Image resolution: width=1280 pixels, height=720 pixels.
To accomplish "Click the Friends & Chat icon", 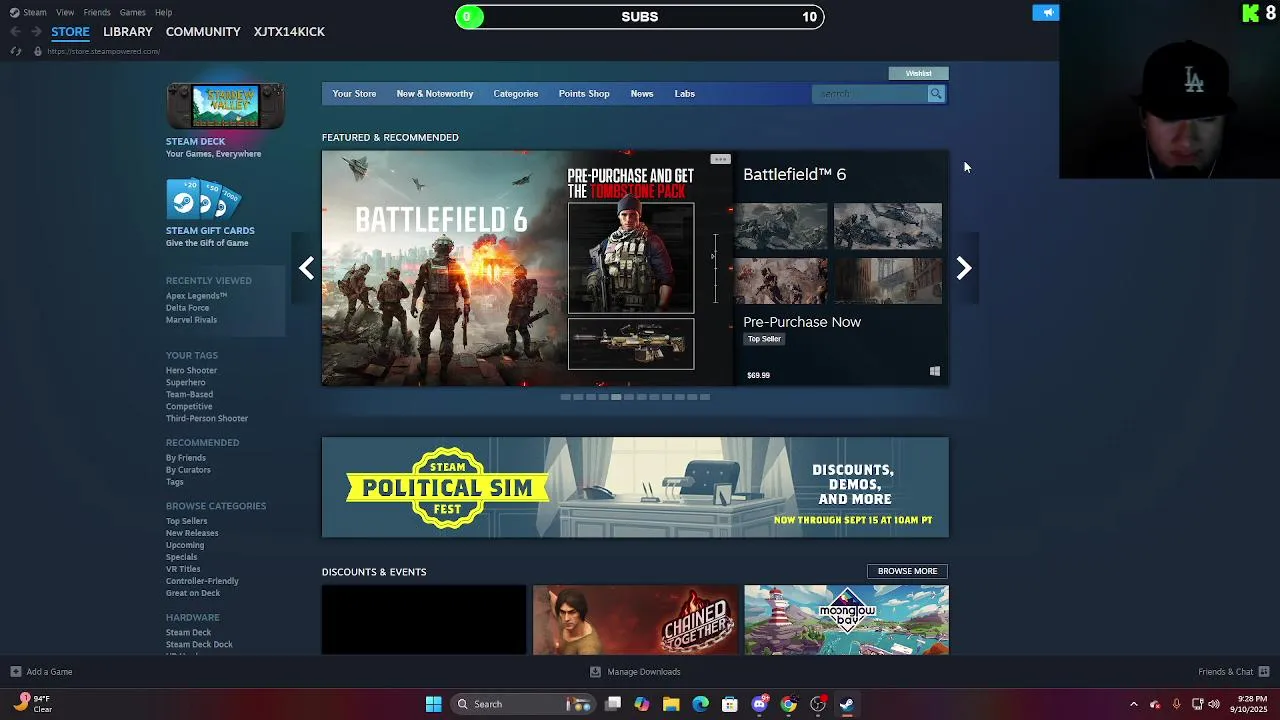I will point(1264,672).
